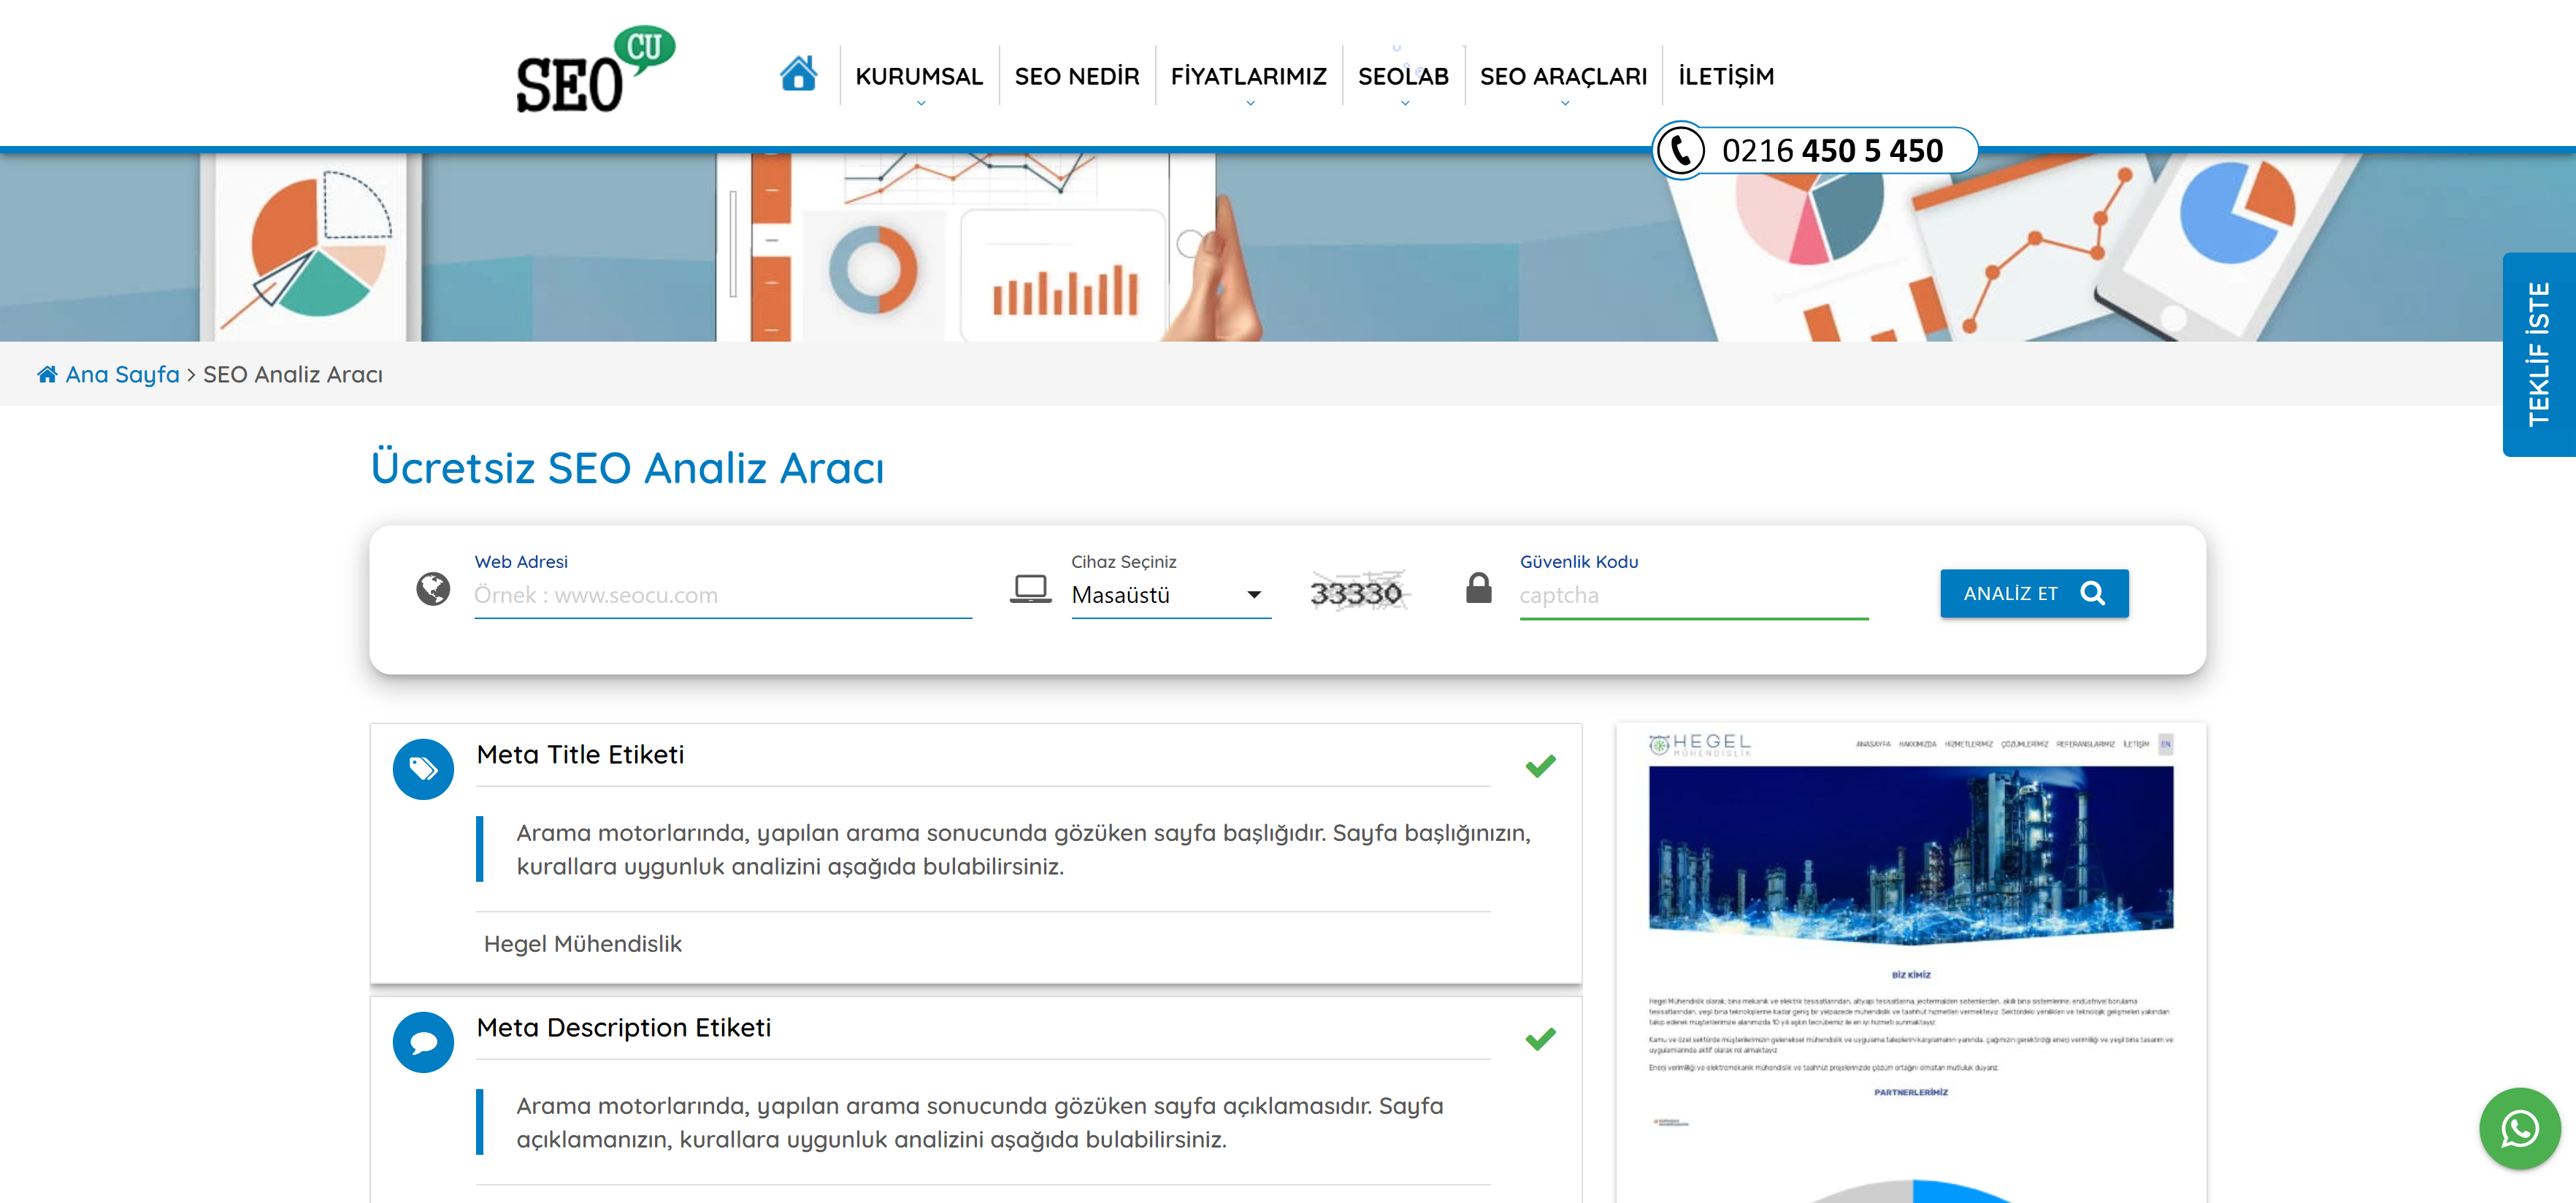Expand the chevron under KURUMSAL

click(x=920, y=103)
